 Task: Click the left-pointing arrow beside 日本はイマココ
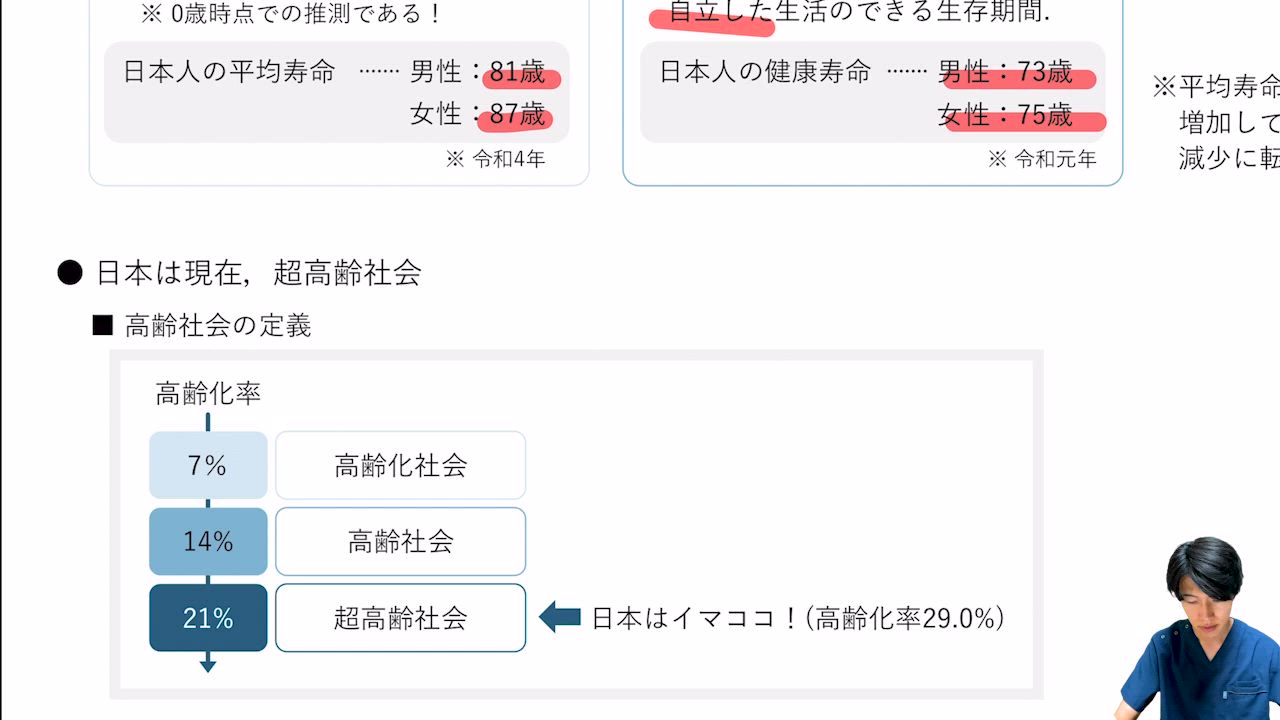(560, 618)
